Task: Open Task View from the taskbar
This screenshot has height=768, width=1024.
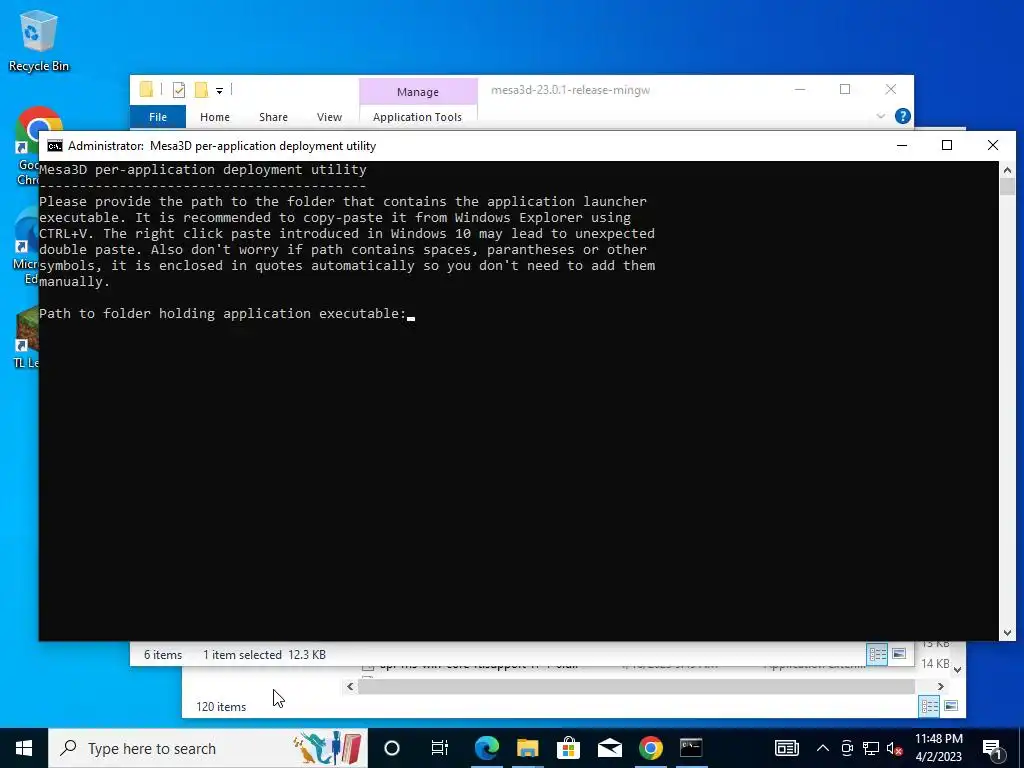Action: point(440,748)
